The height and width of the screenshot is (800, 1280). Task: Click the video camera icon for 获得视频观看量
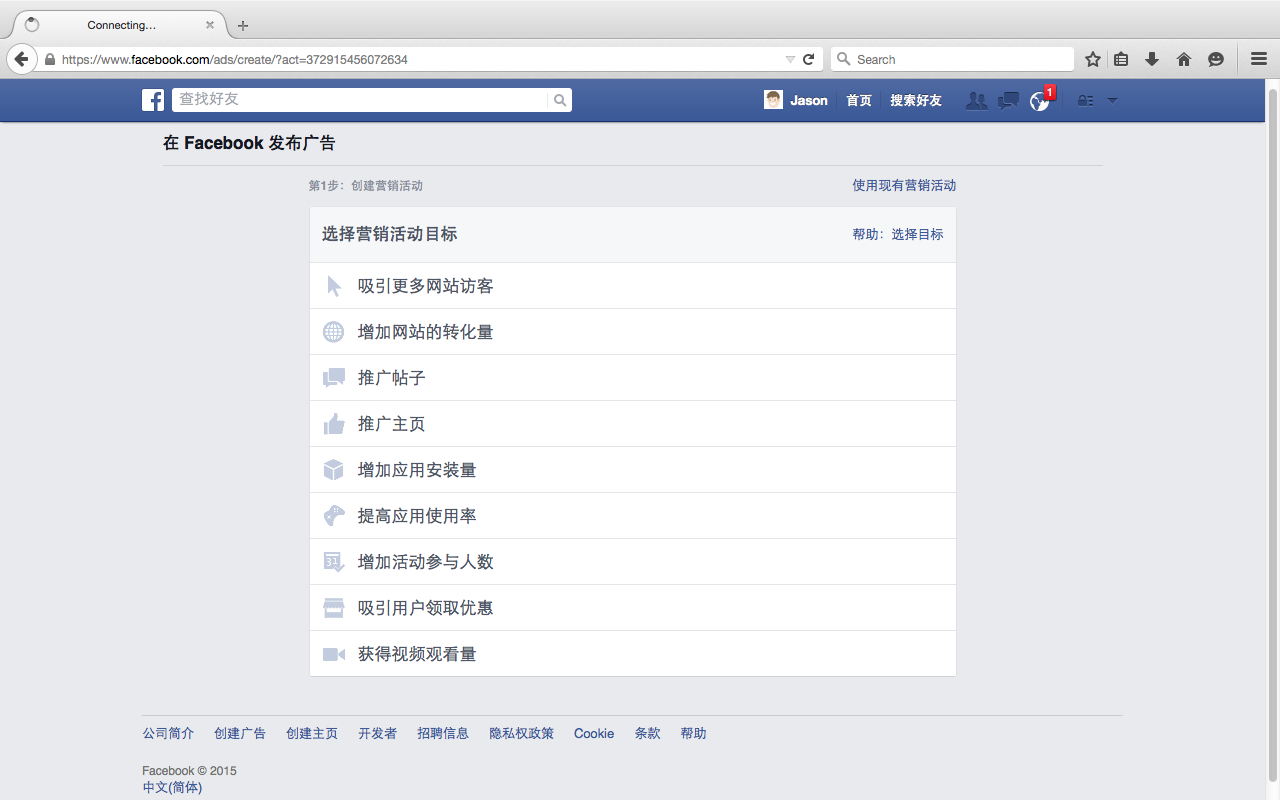point(334,654)
